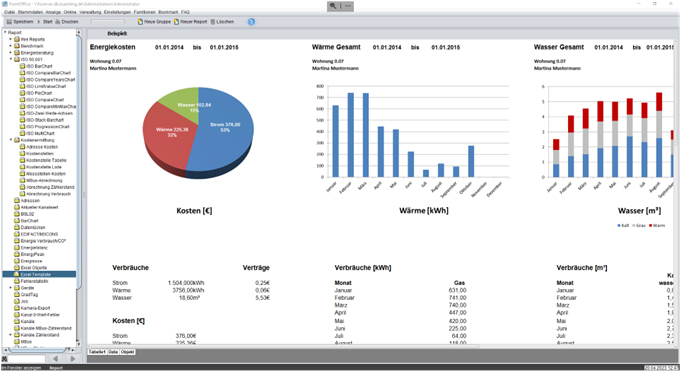
Task: Open the Verwaltung menu
Action: pyautogui.click(x=90, y=12)
